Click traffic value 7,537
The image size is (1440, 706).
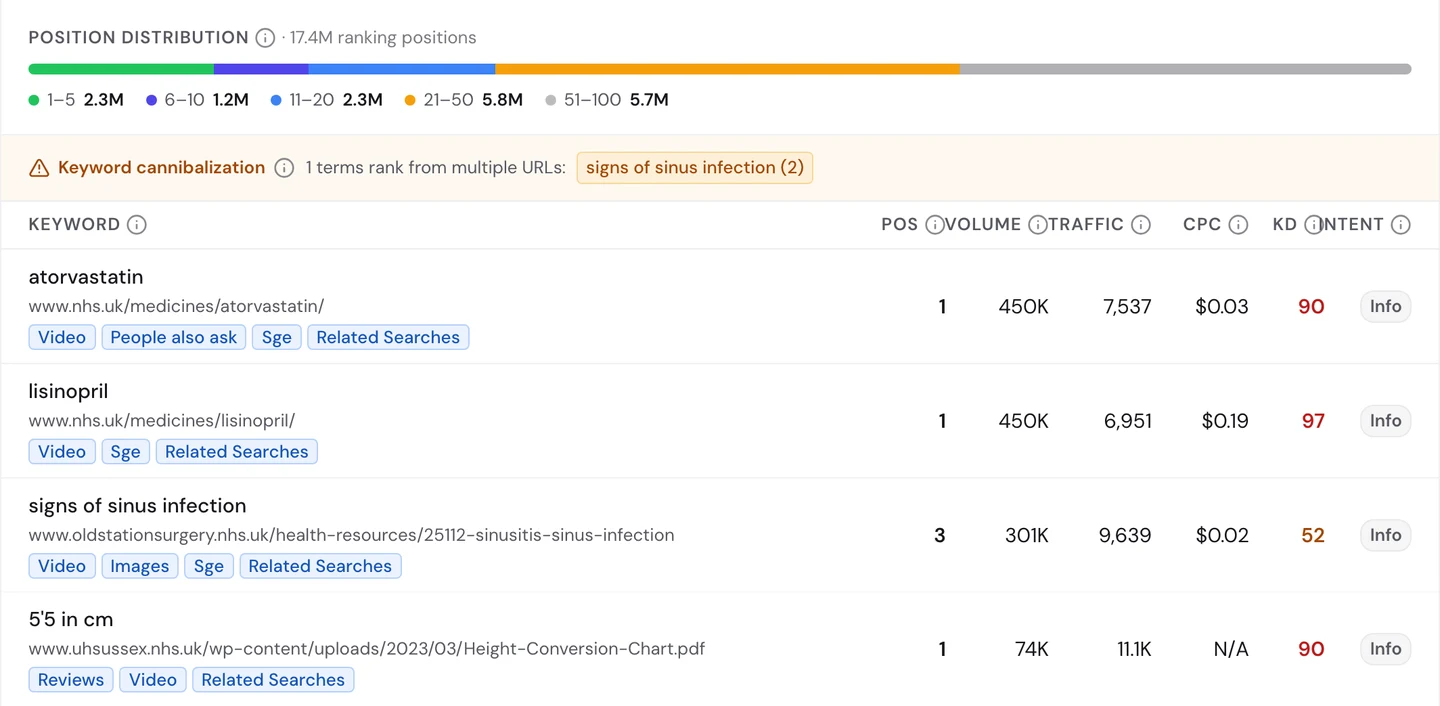[1127, 307]
